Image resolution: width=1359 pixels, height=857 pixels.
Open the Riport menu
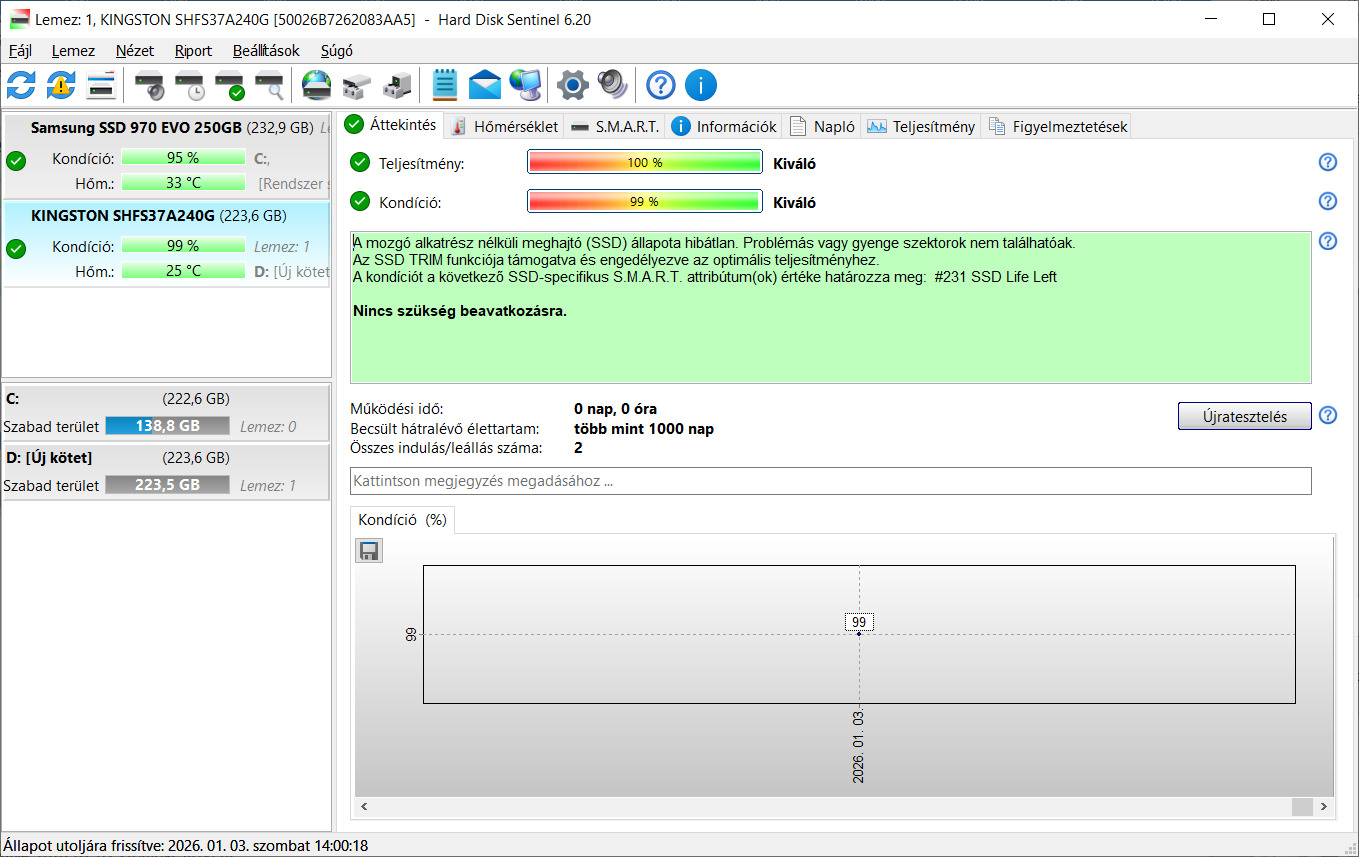193,51
